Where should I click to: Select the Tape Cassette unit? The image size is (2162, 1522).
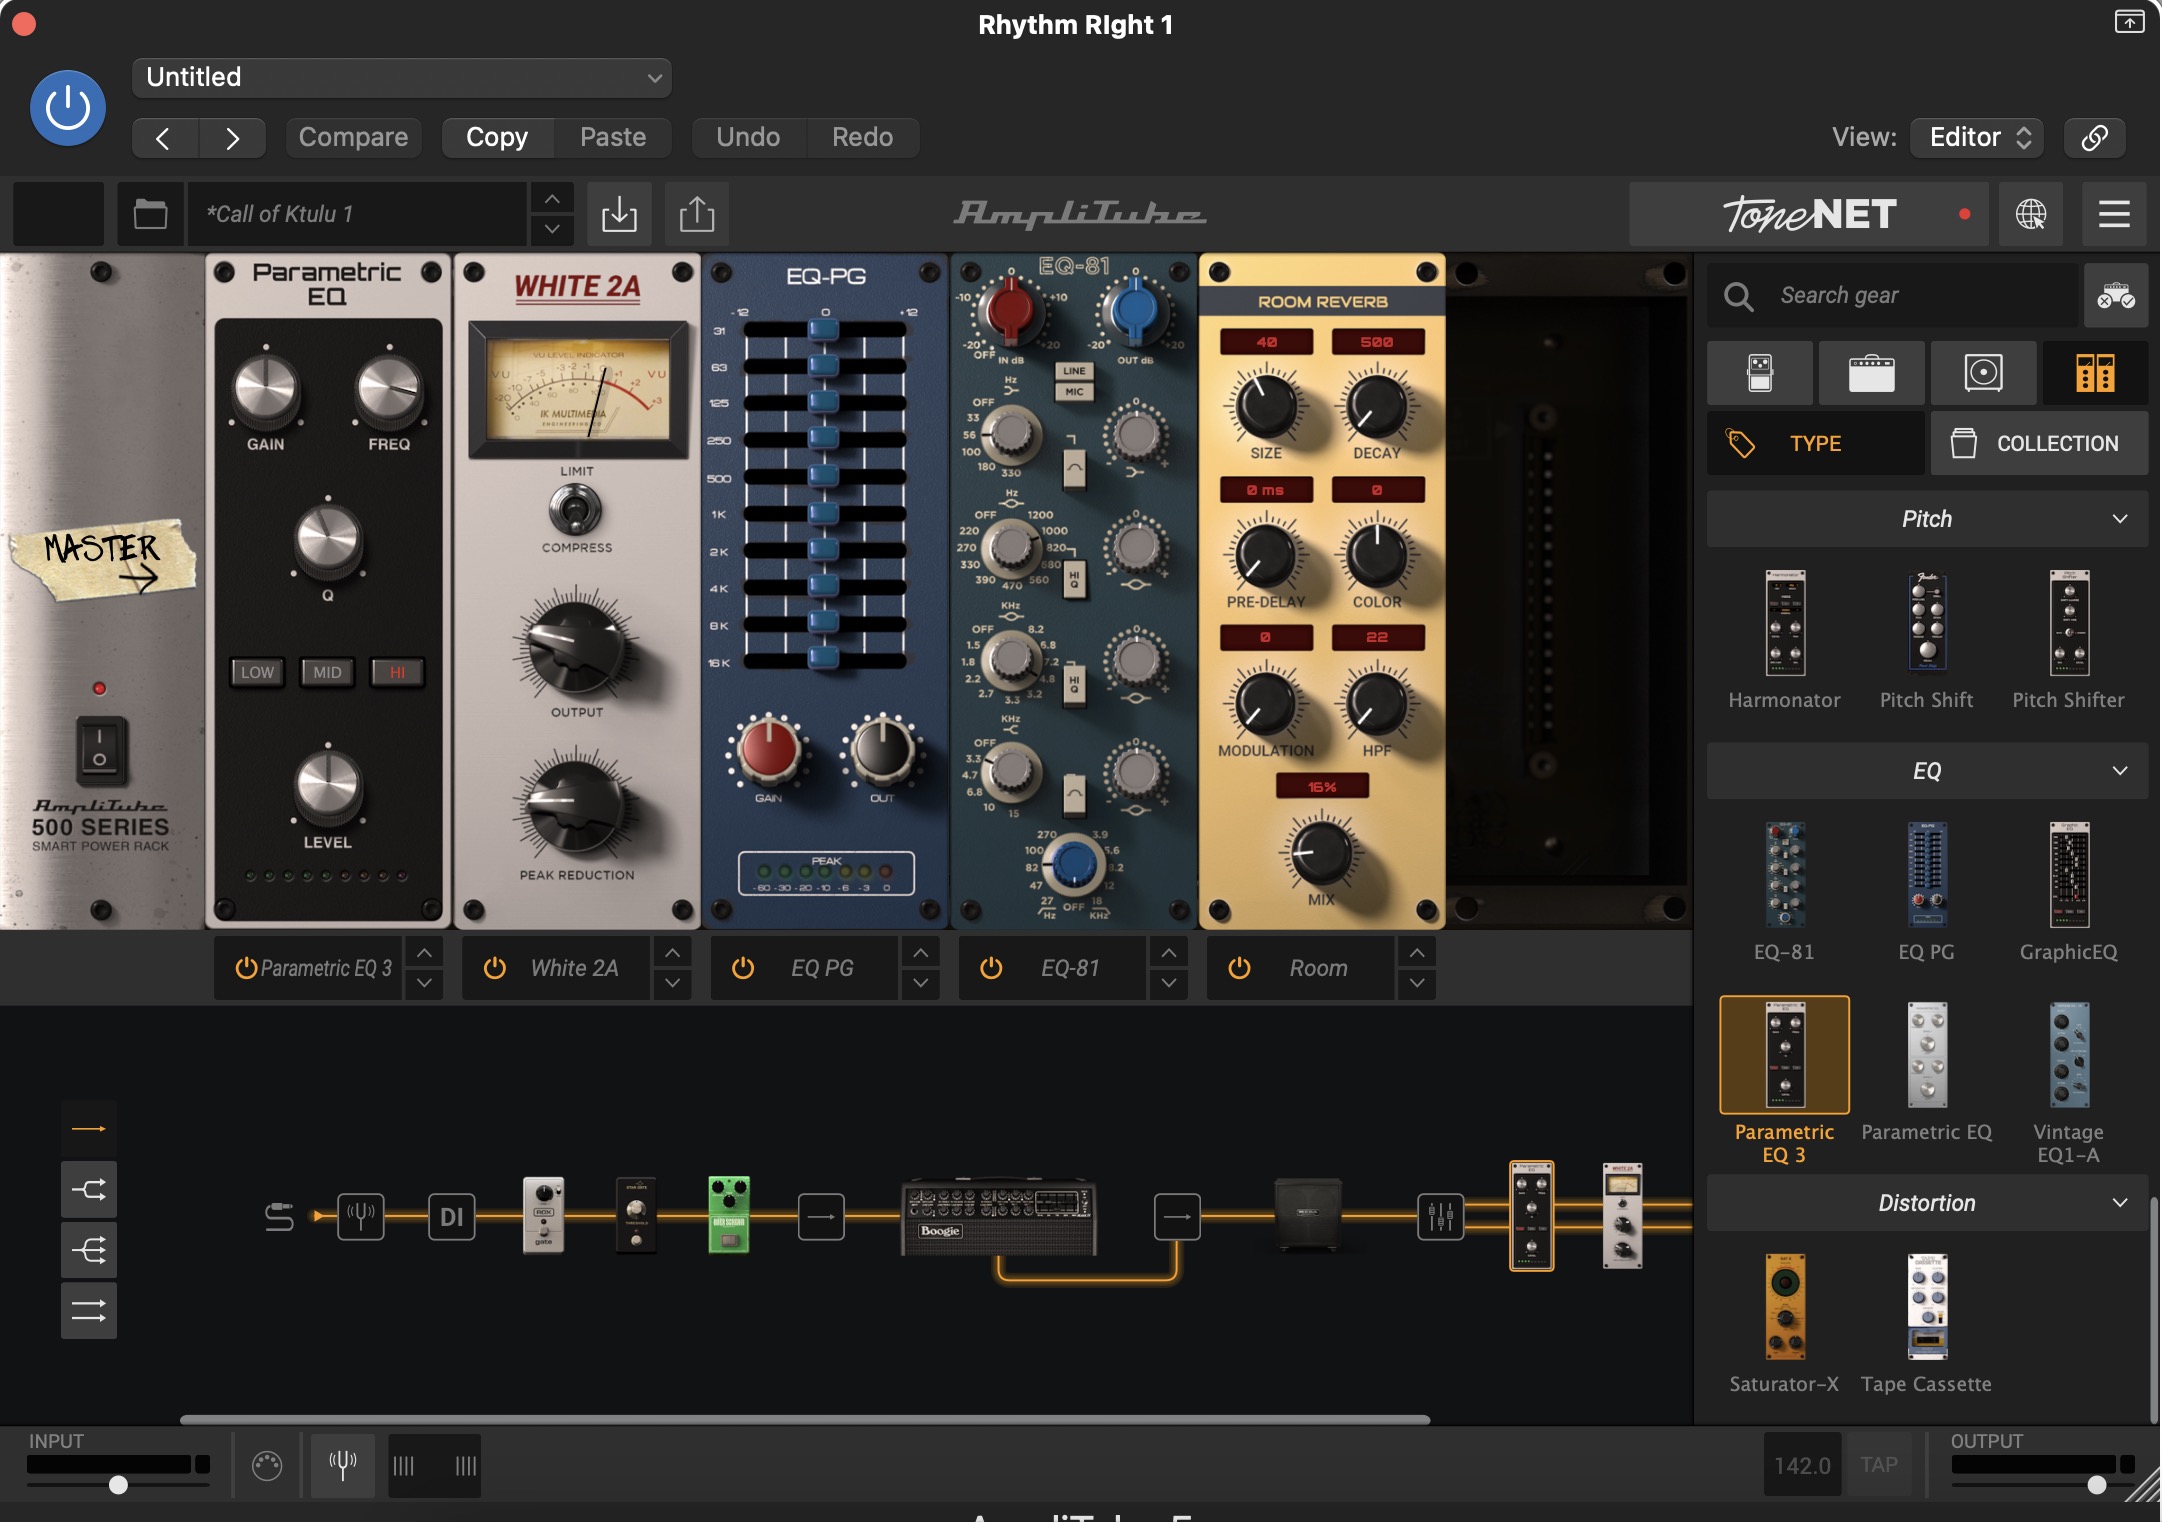coord(1927,1322)
